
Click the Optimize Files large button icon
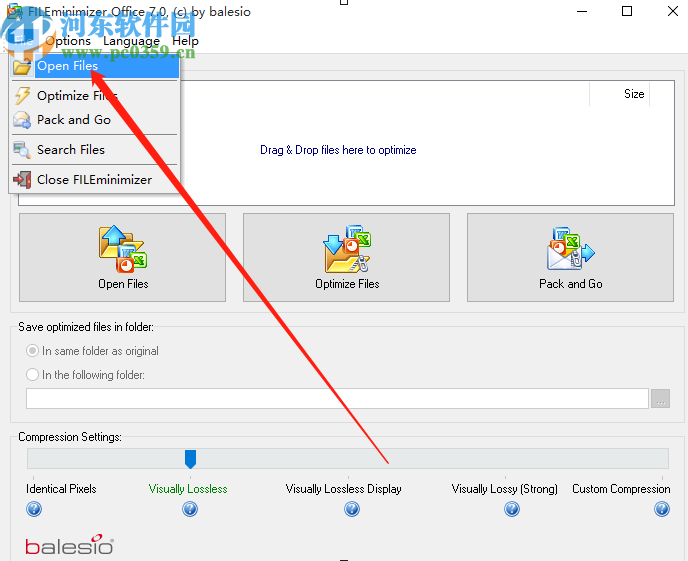347,249
